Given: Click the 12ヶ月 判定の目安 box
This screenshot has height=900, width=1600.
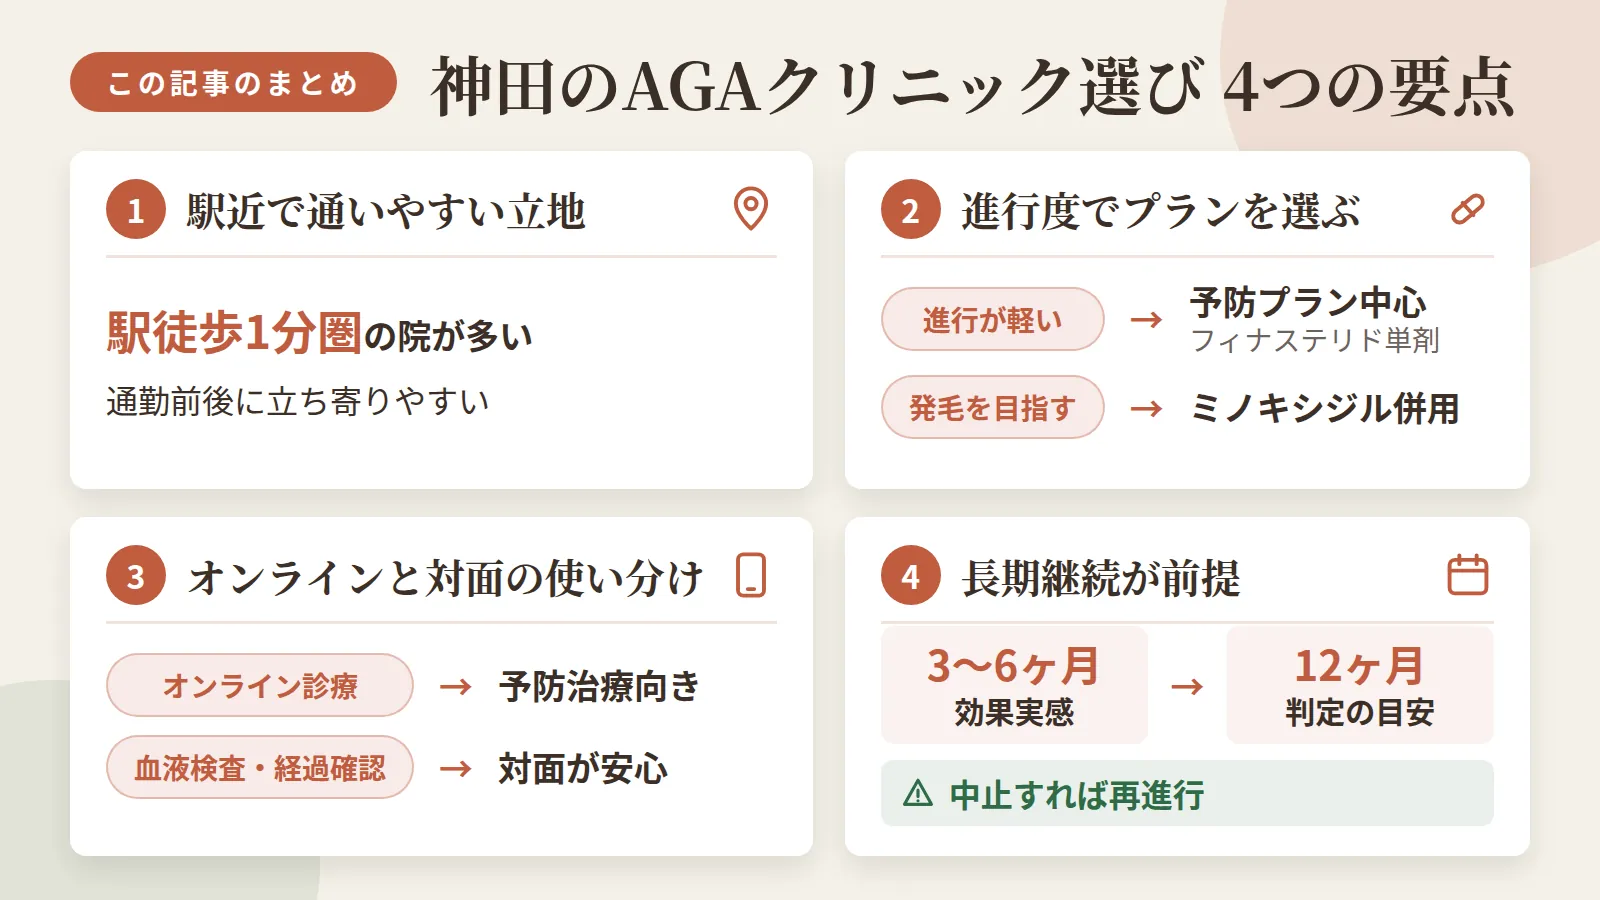Looking at the screenshot, I should point(1360,685).
